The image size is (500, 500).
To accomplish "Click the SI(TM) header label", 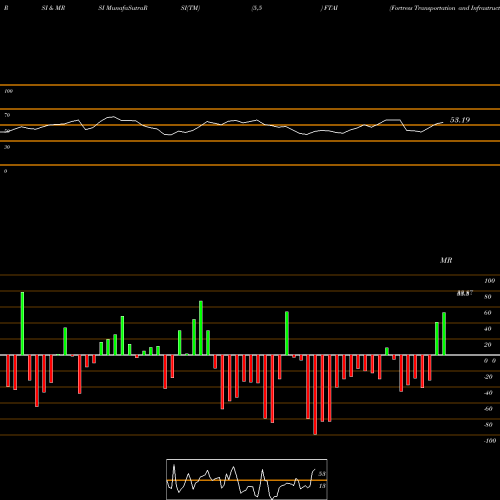I will pyautogui.click(x=190, y=8).
